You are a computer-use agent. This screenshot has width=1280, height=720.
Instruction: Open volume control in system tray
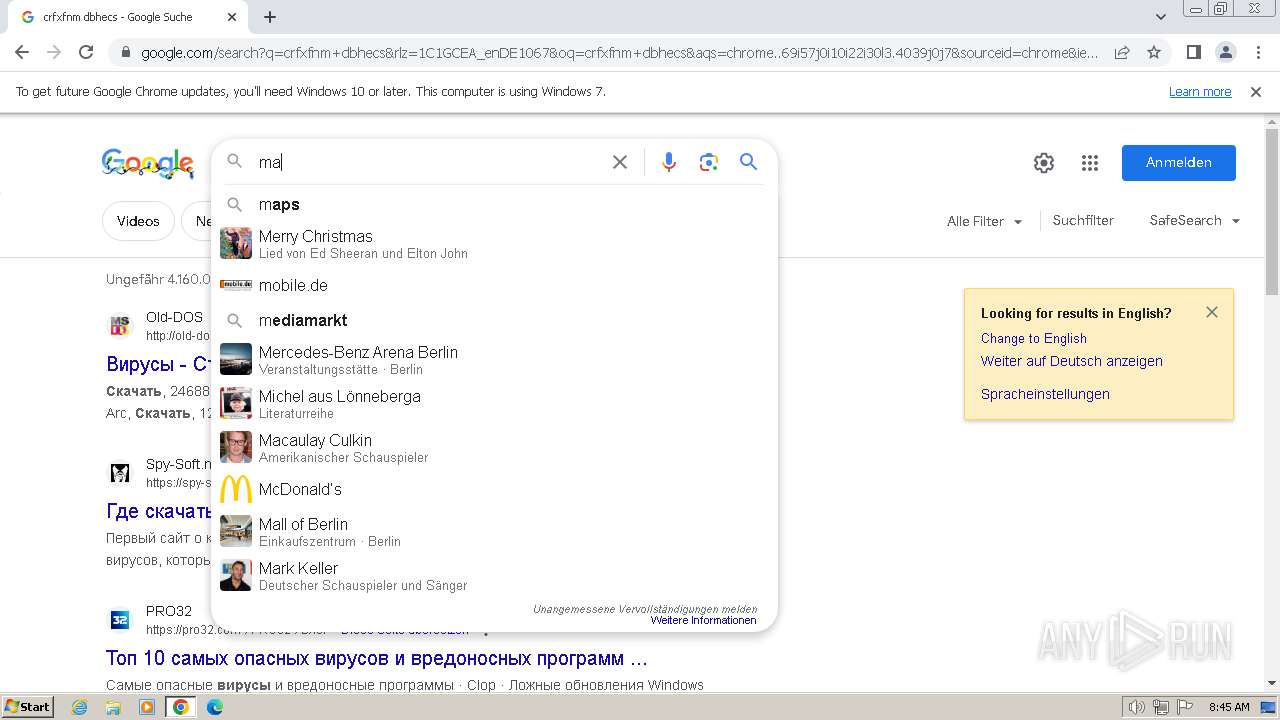[1137, 707]
